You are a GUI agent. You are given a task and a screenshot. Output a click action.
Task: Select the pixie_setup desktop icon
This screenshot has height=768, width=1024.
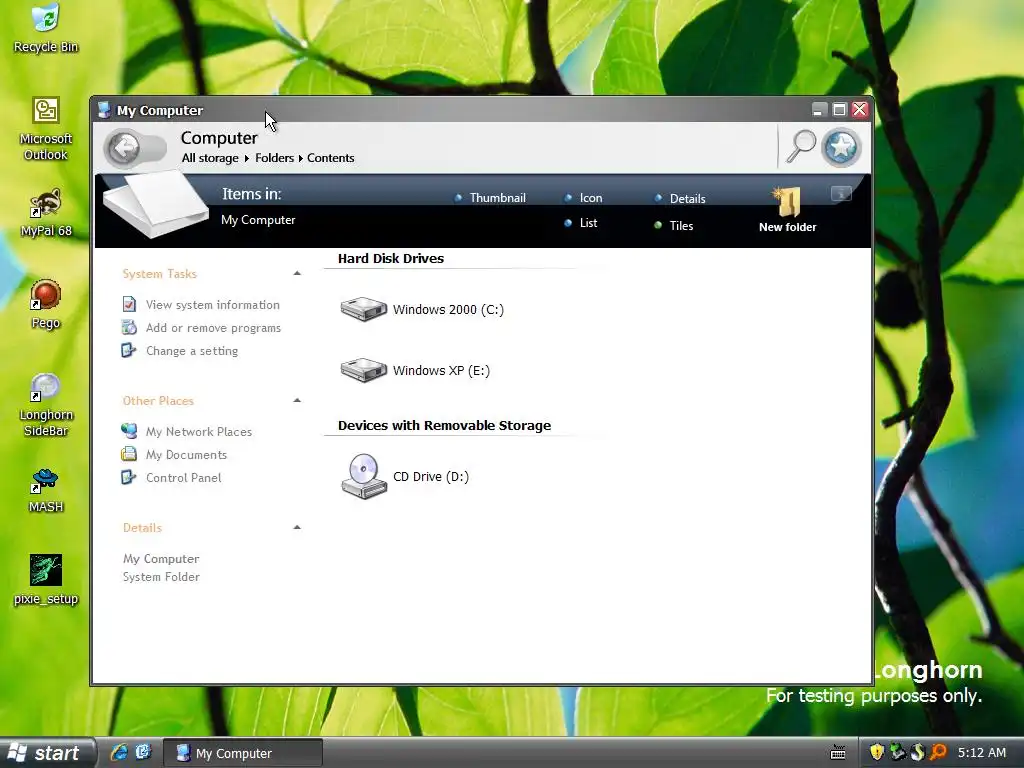(46, 580)
